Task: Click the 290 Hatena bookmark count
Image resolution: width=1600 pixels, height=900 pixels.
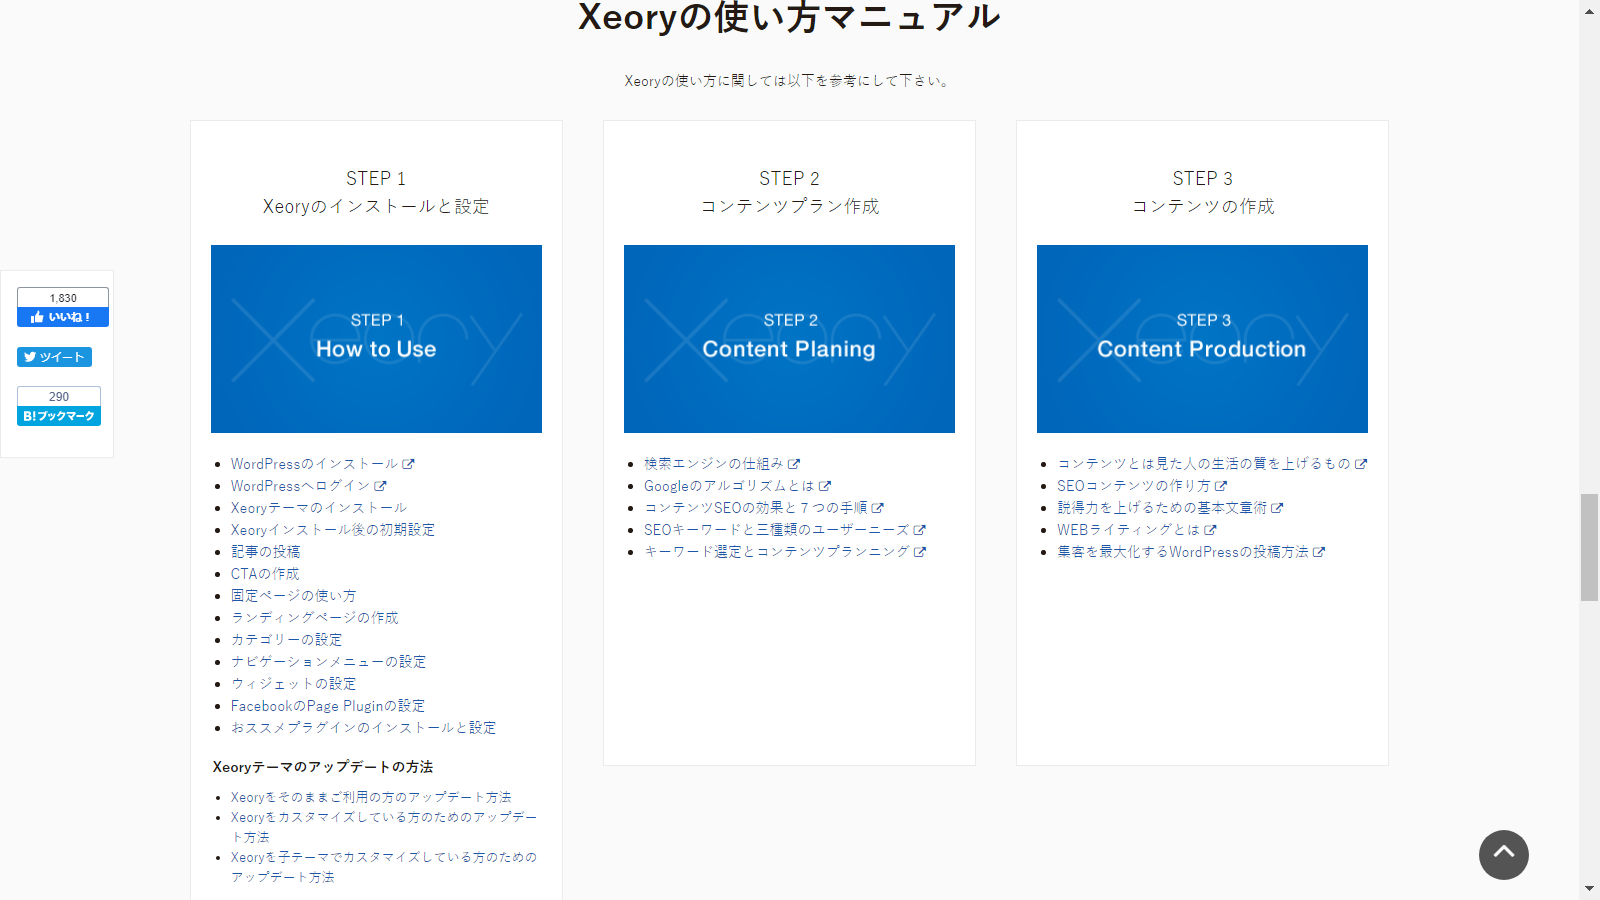Action: click(59, 396)
